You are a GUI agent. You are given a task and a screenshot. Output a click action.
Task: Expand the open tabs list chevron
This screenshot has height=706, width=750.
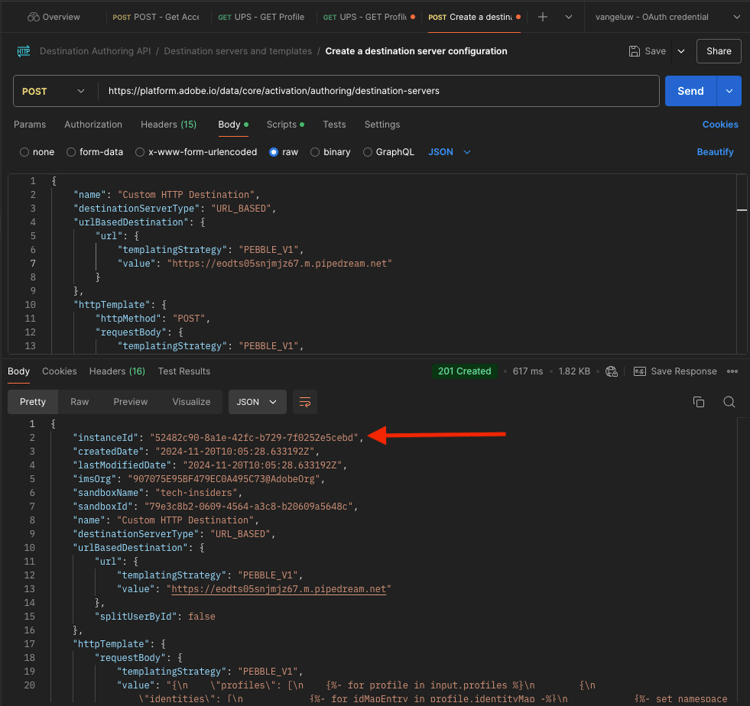[569, 17]
